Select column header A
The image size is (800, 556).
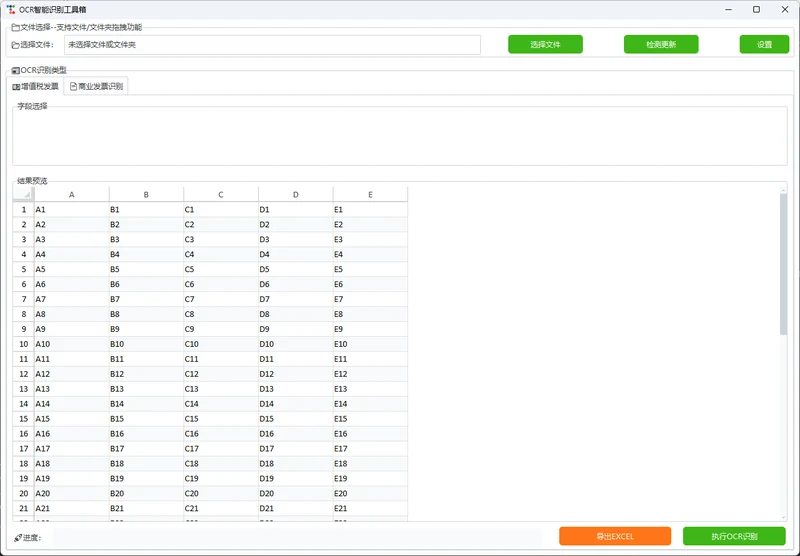point(71,194)
